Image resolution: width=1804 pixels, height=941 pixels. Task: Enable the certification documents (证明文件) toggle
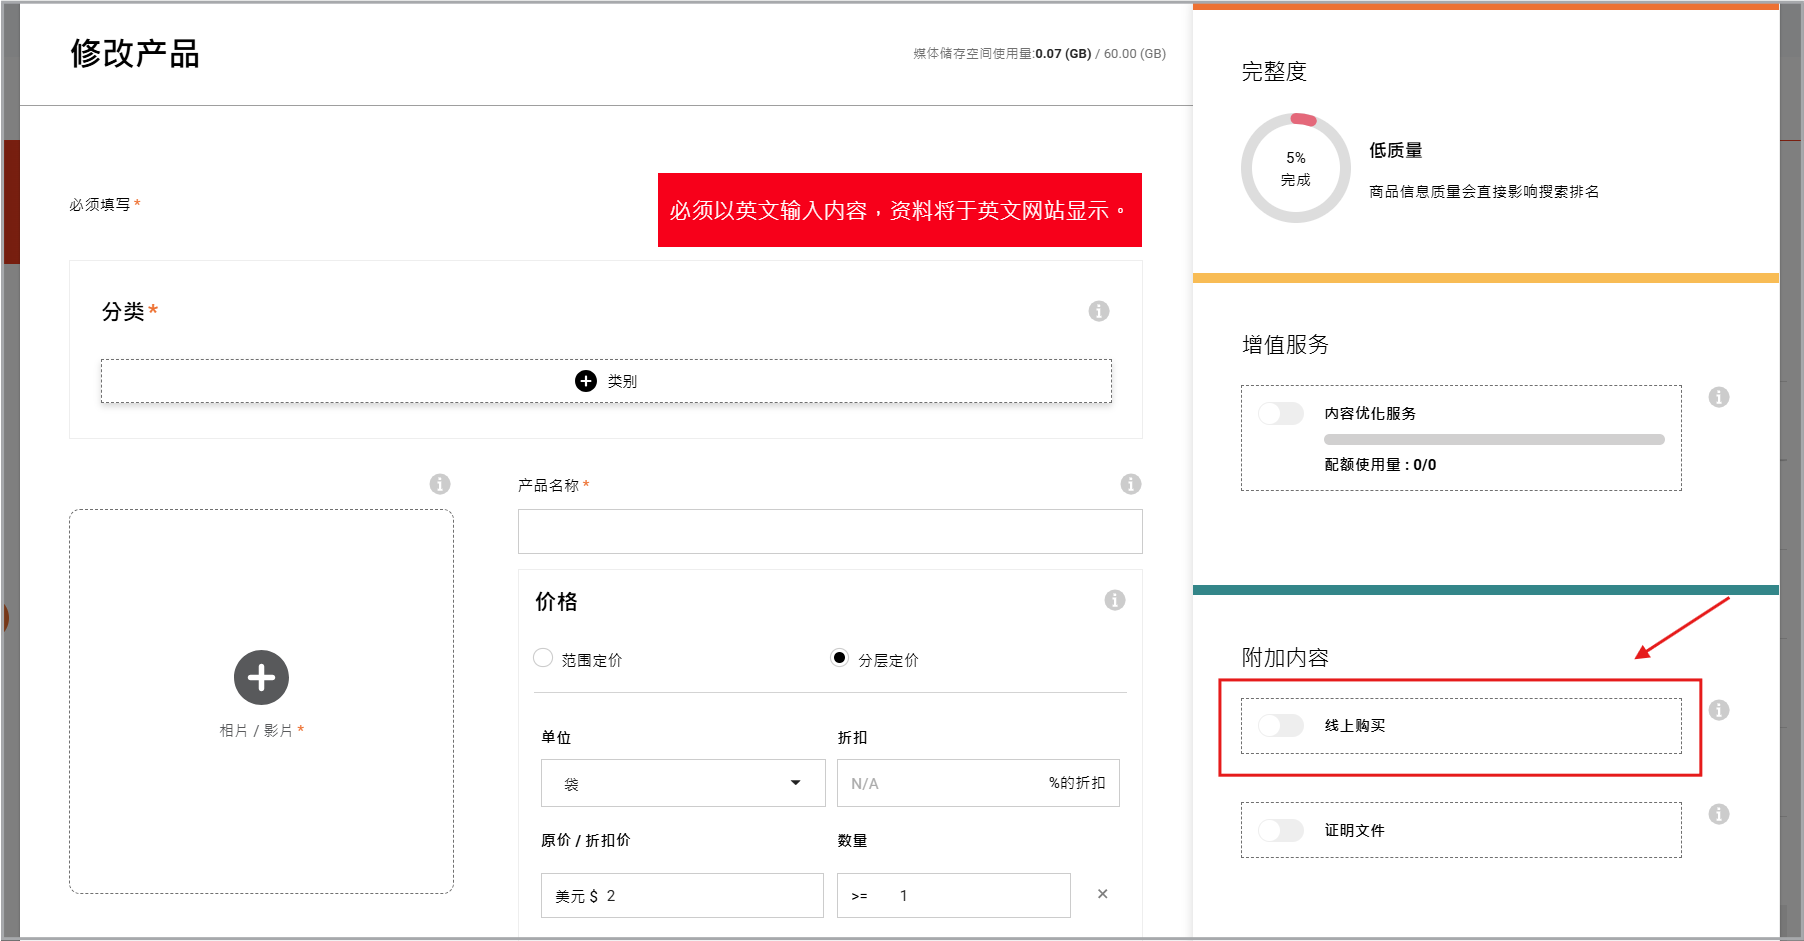tap(1281, 830)
